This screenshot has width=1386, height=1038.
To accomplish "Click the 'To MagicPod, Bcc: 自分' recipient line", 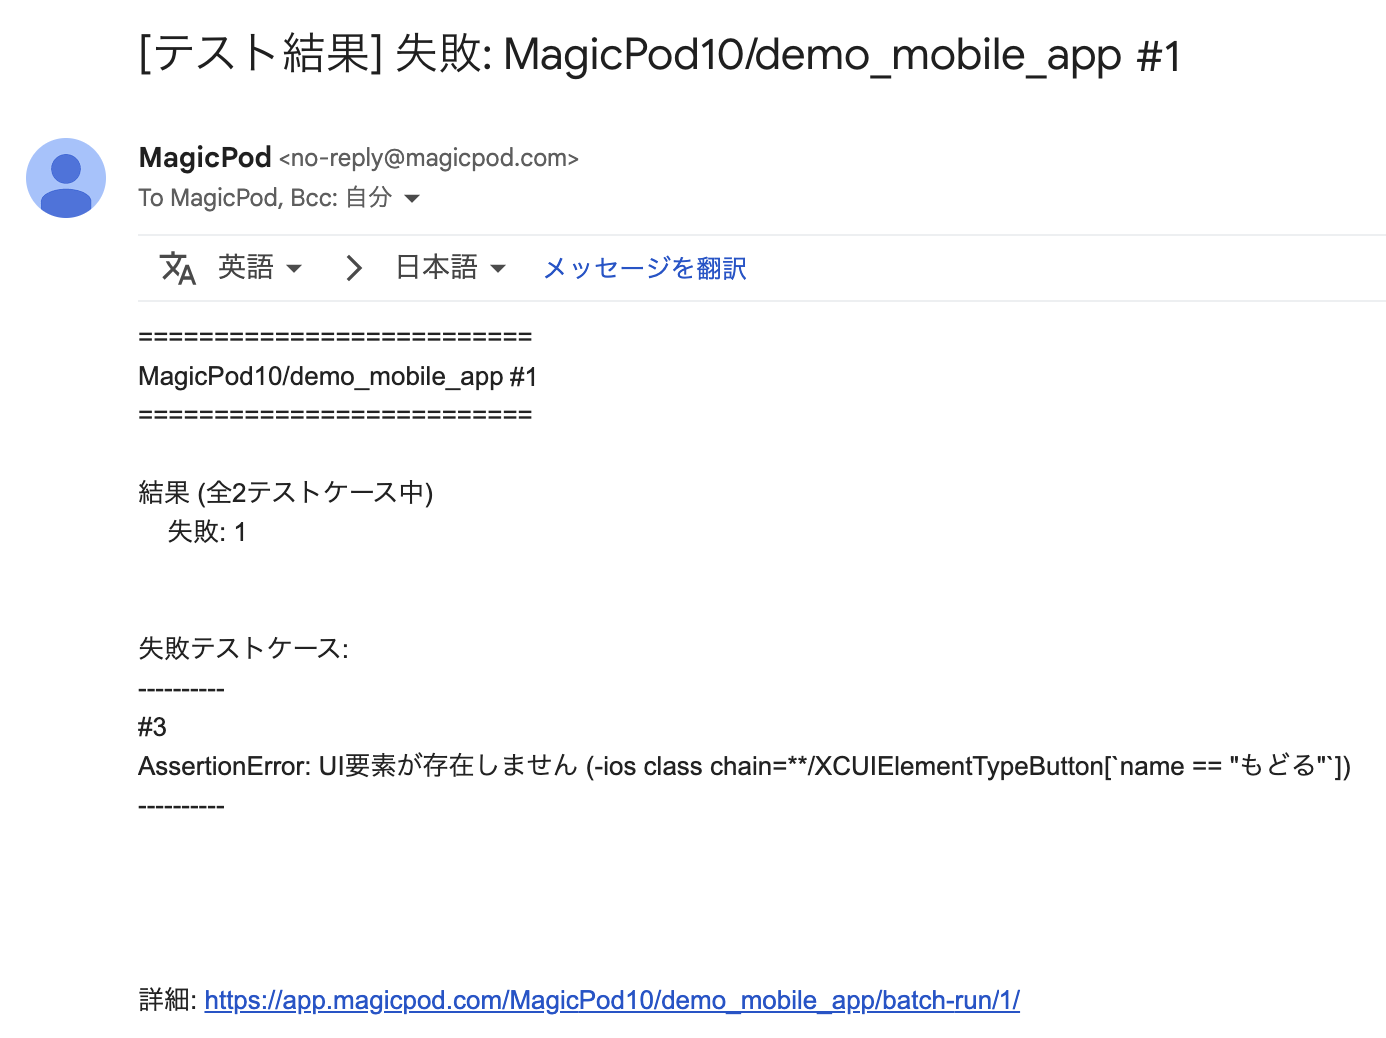I will pos(265,198).
